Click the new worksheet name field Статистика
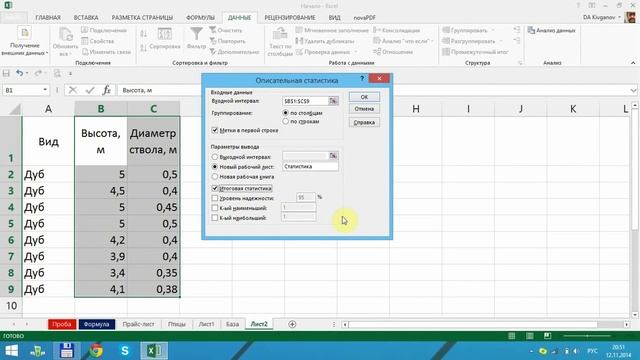 coord(310,167)
